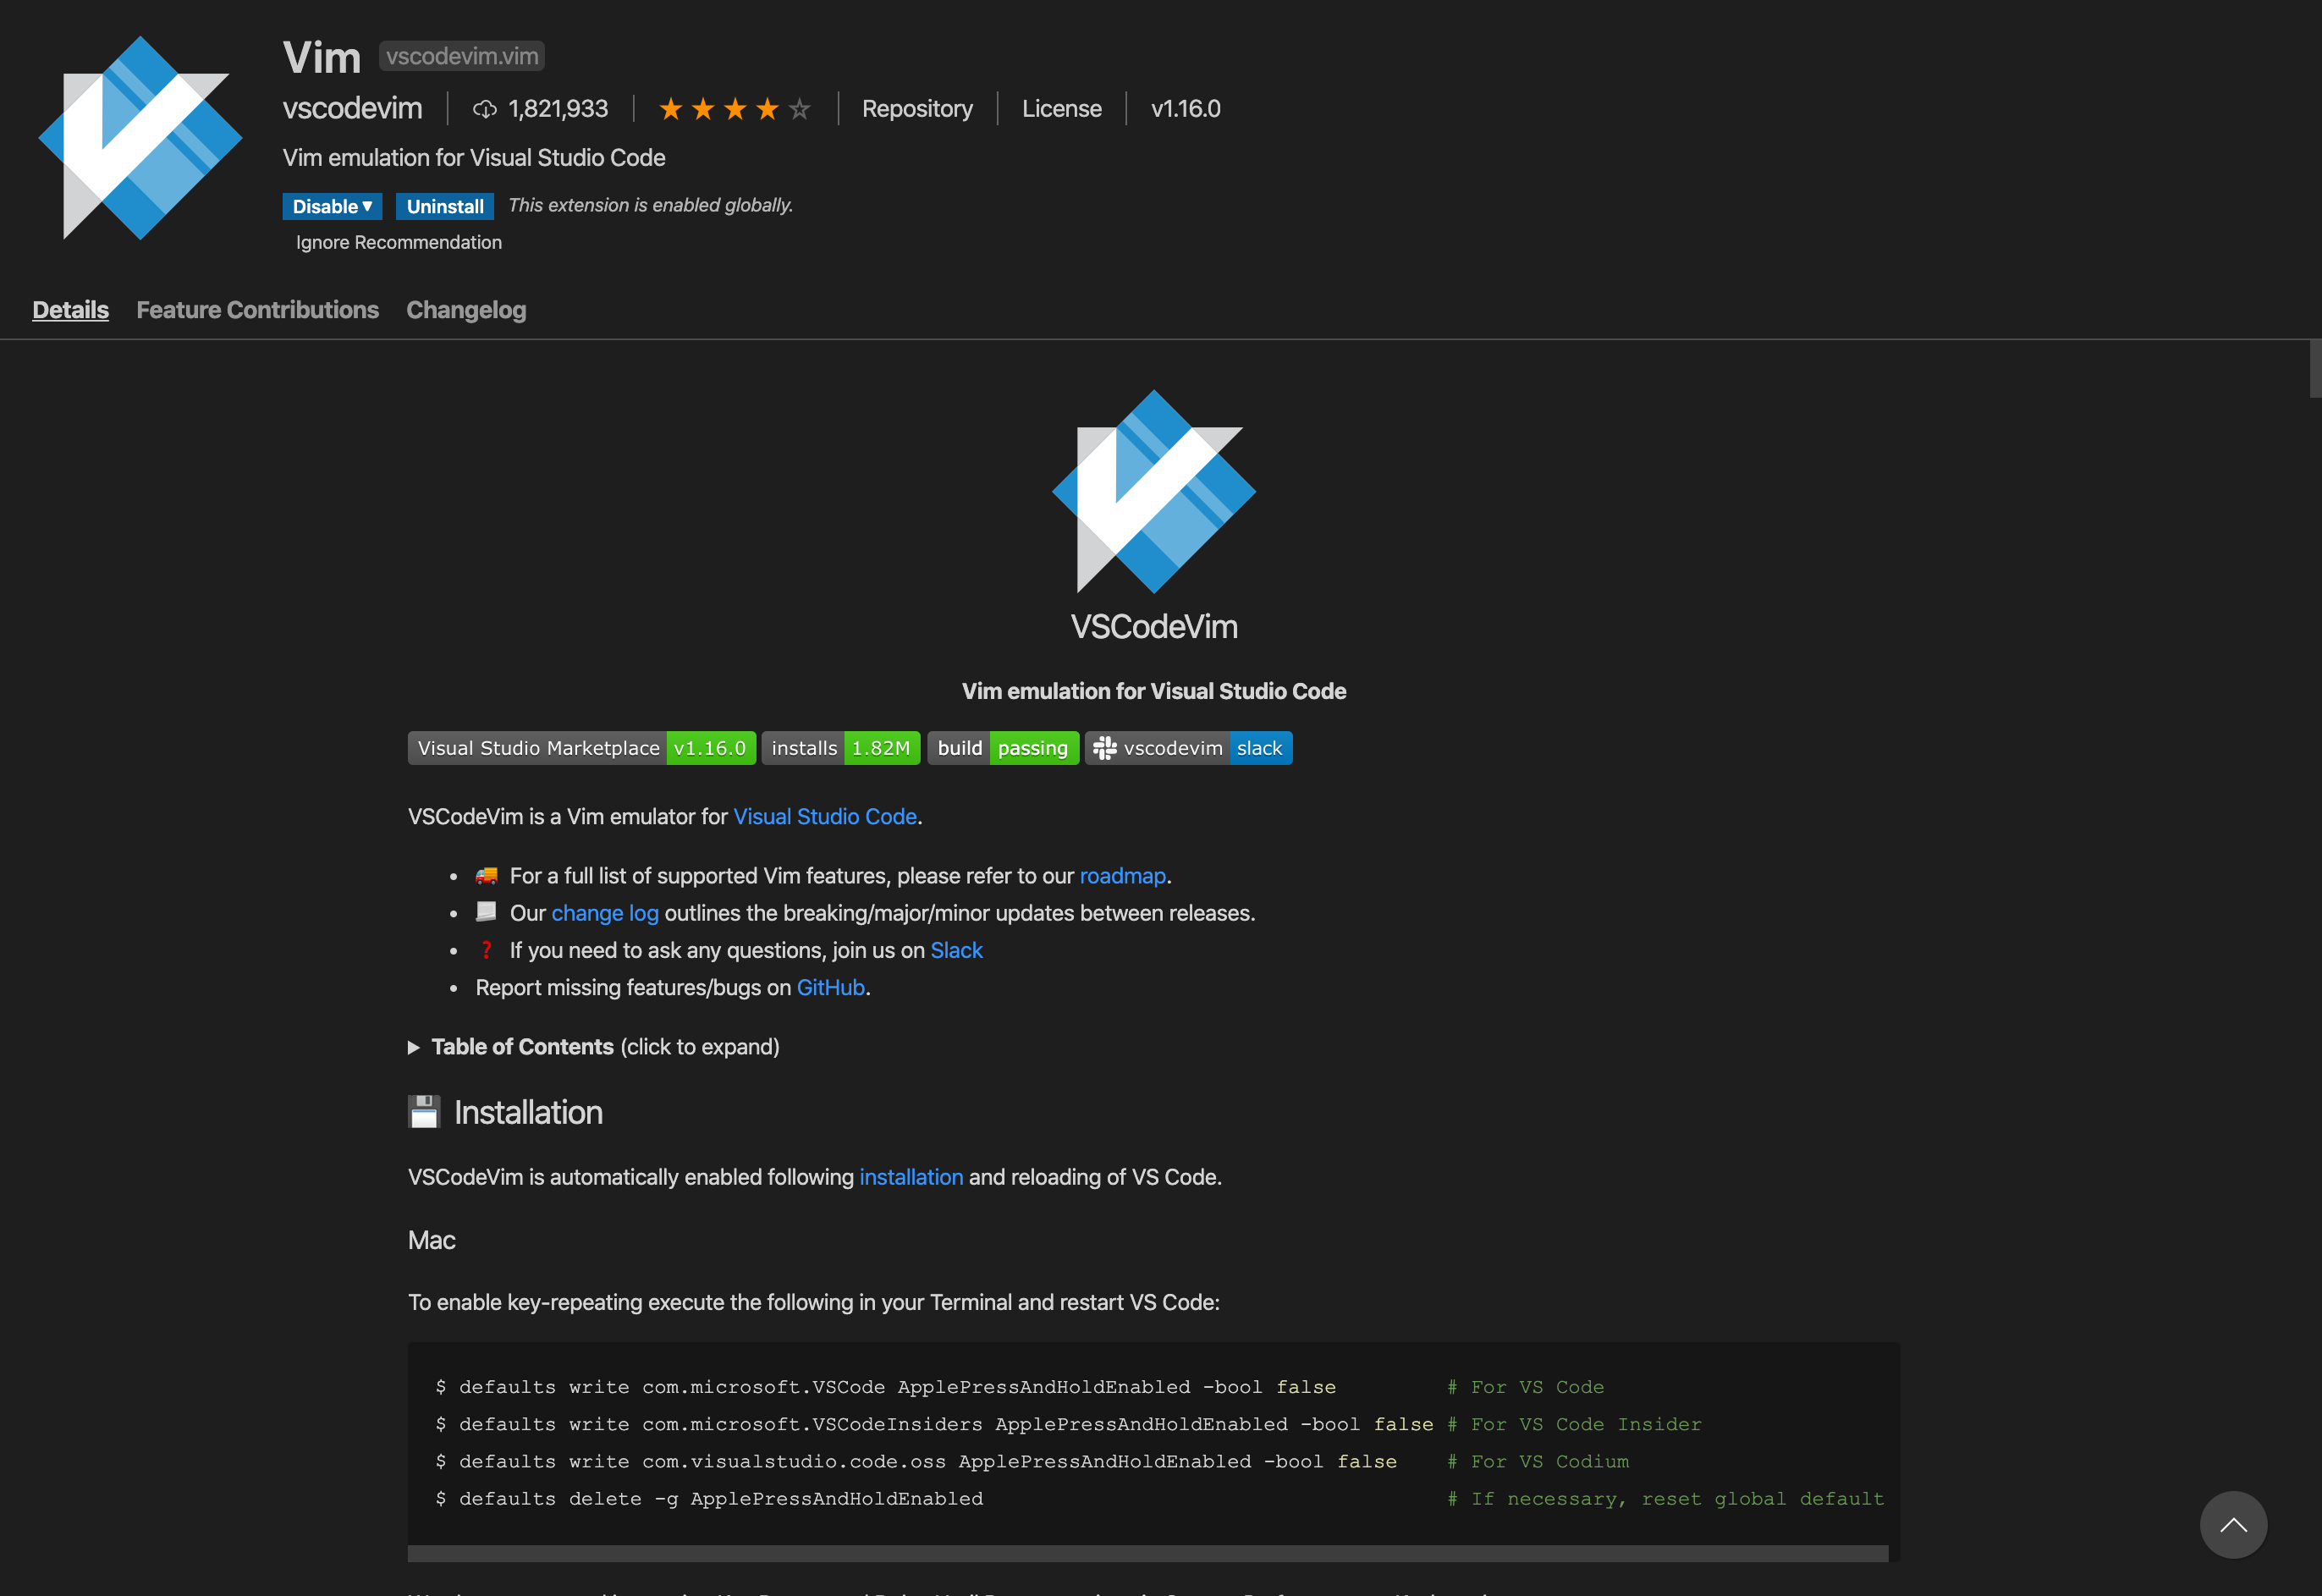
Task: Click the red question mark emoji
Action: point(487,950)
